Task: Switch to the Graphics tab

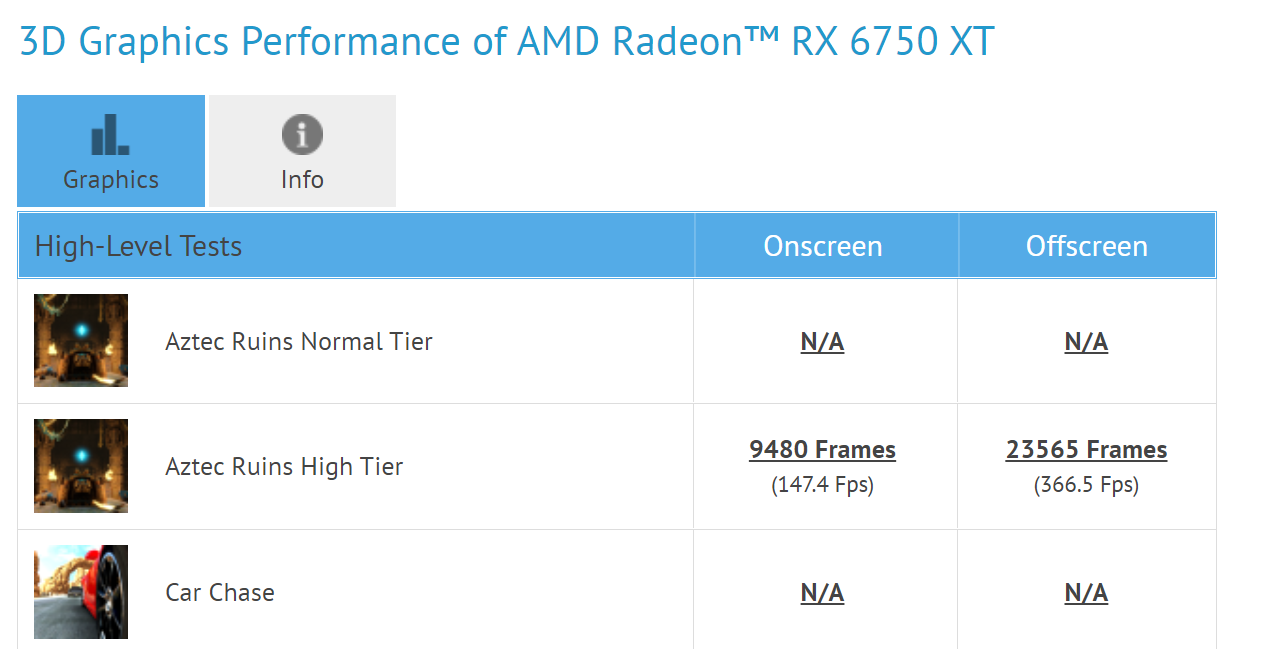Action: click(110, 150)
